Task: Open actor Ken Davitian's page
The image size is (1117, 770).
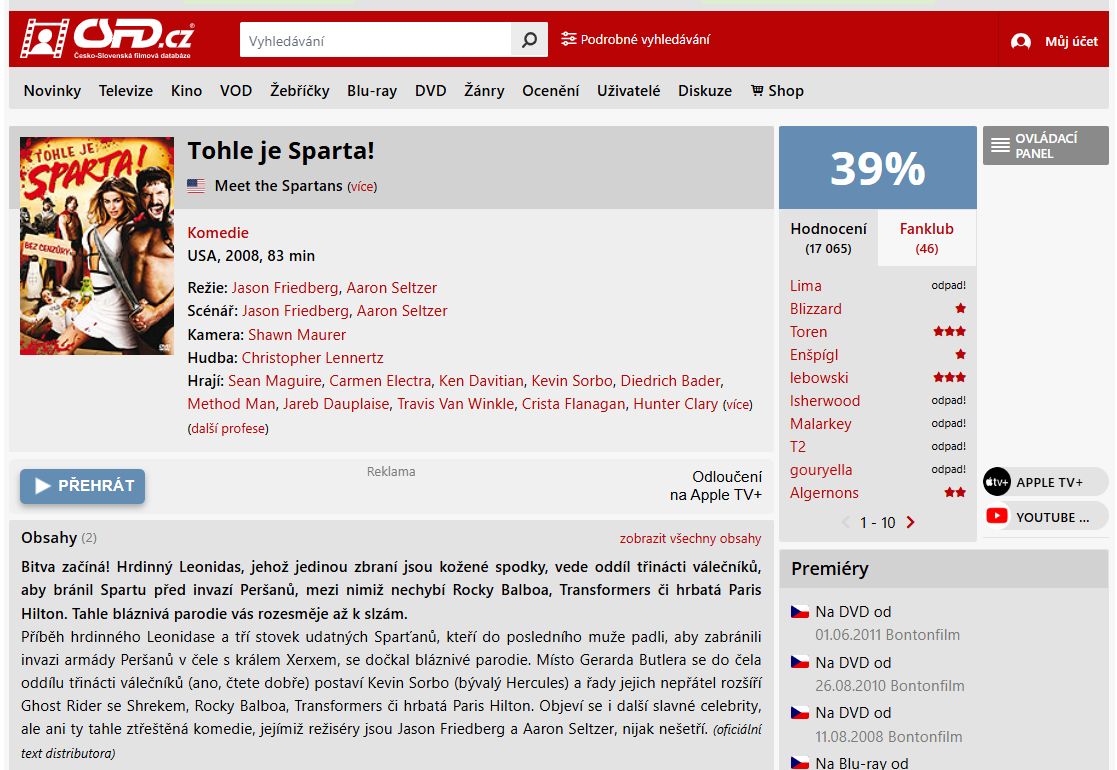Action: click(x=481, y=380)
